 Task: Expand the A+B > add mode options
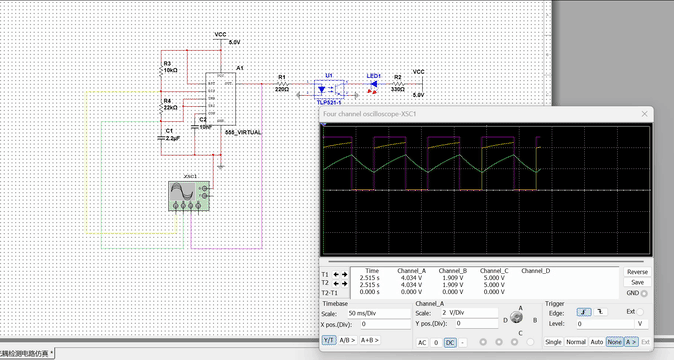point(370,340)
